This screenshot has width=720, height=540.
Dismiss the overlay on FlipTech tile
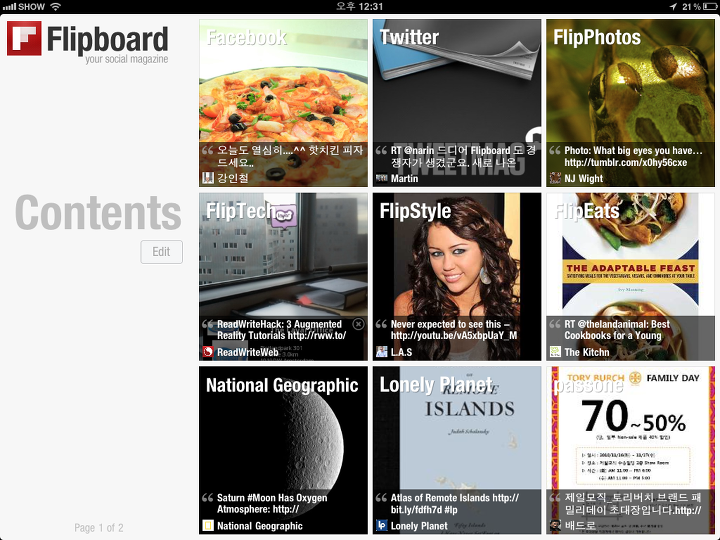[x=358, y=324]
